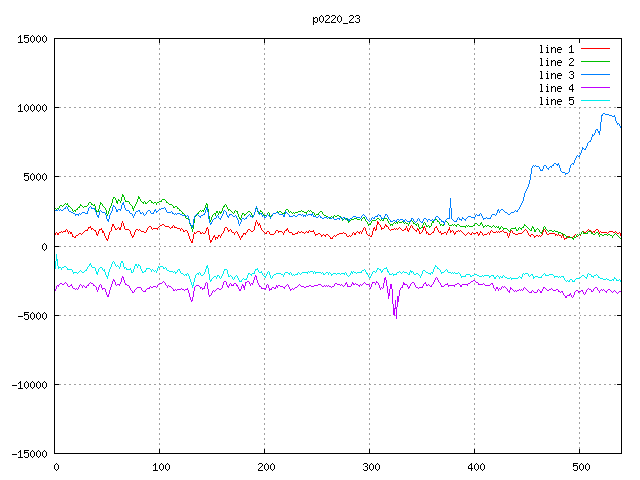Select the "line 5" legend label

tap(557, 101)
